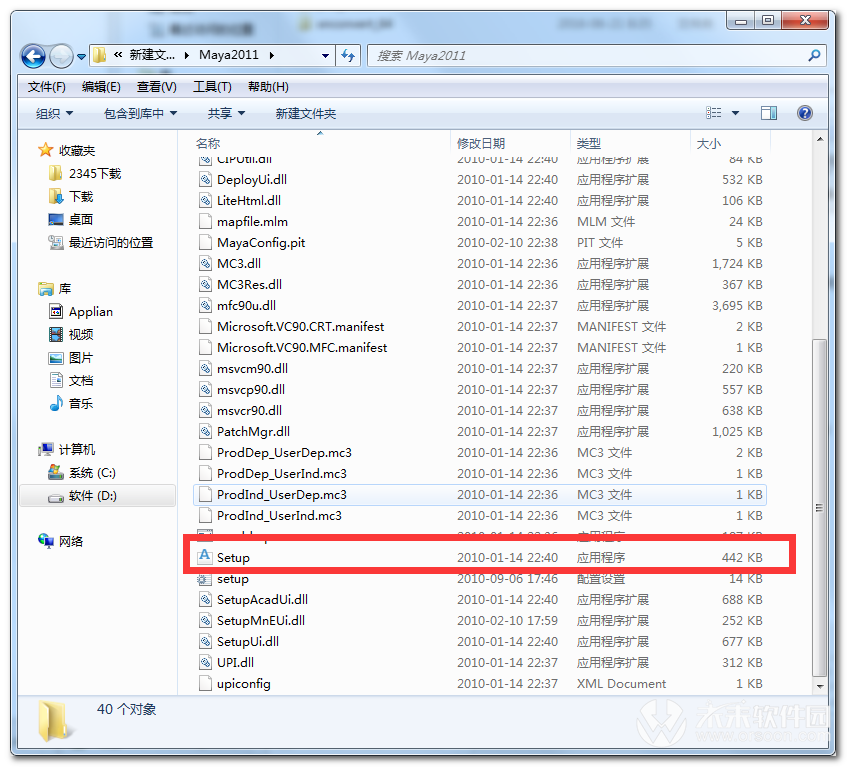The image size is (847, 767).
Task: Expand the 共享 dropdown
Action: (x=226, y=113)
